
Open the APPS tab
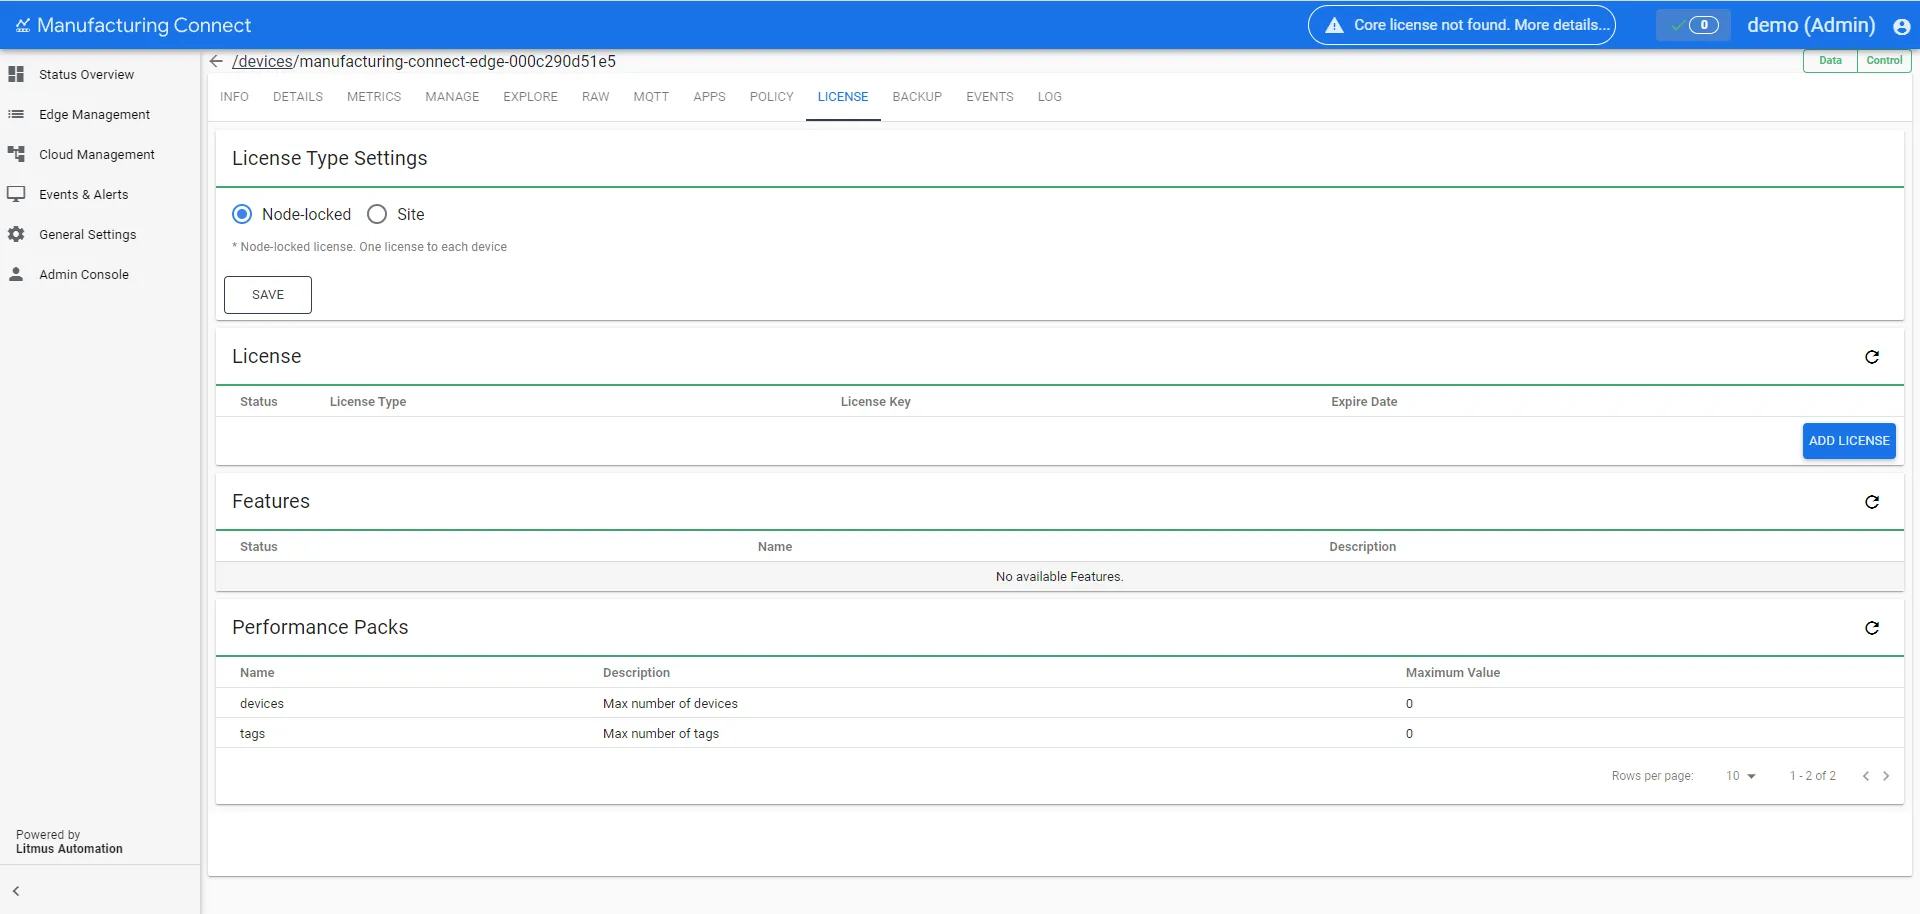(710, 97)
